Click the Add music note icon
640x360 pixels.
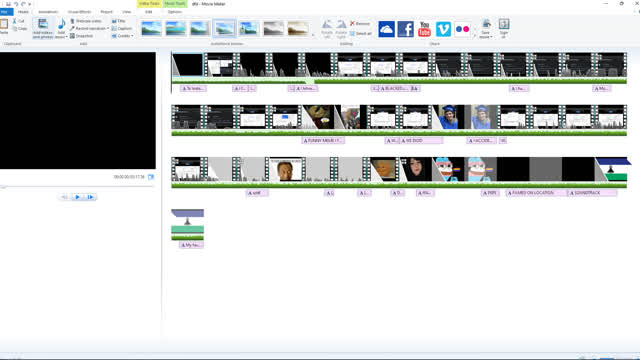(x=61, y=24)
